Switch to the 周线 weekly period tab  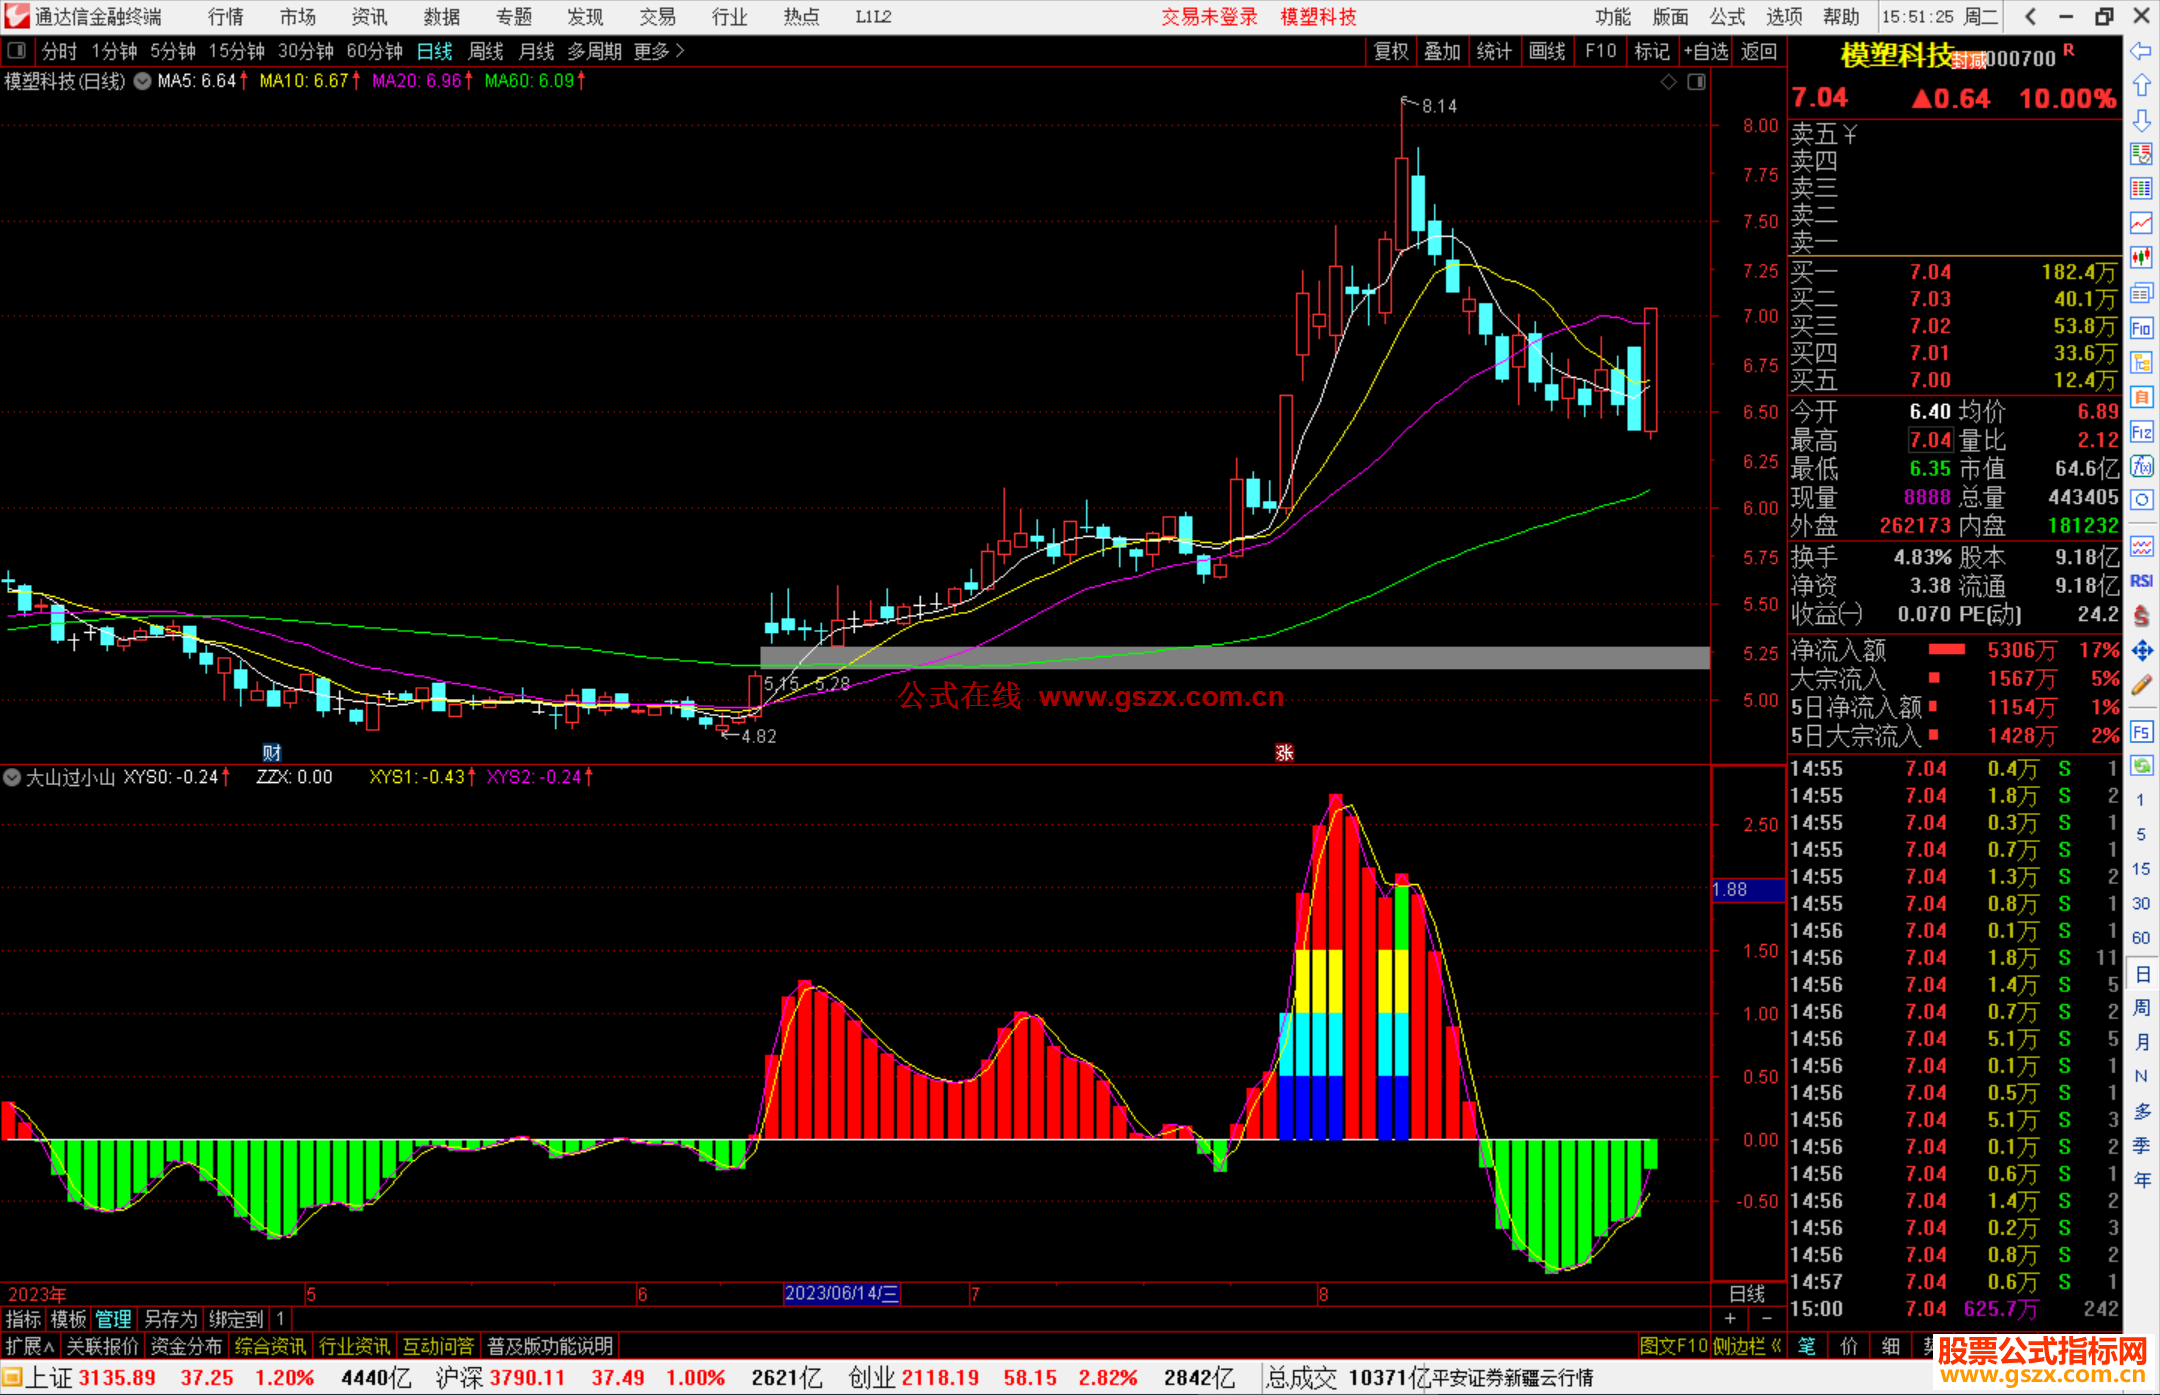[x=486, y=51]
